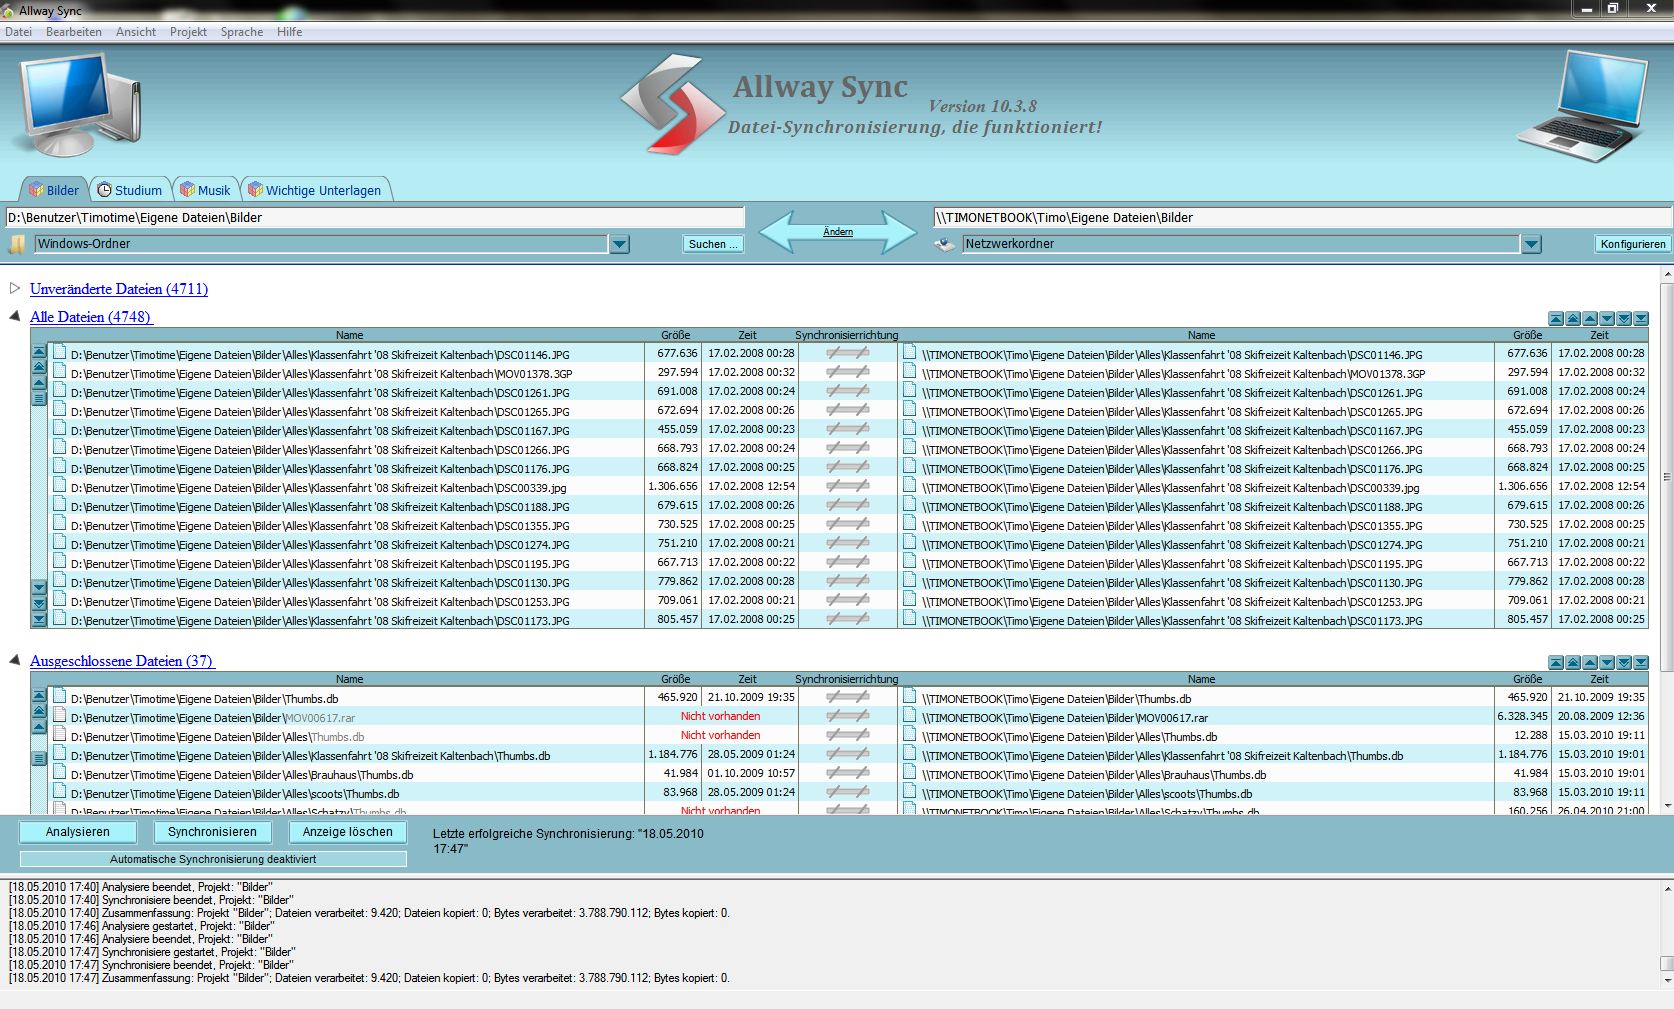Click sync direction icon for MOV01378.3GP row
Image resolution: width=1674 pixels, height=1009 pixels.
coord(847,372)
